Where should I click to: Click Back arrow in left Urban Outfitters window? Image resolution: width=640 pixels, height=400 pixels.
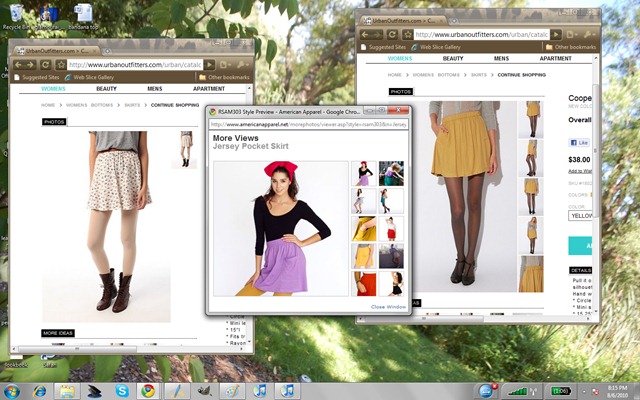[18, 64]
